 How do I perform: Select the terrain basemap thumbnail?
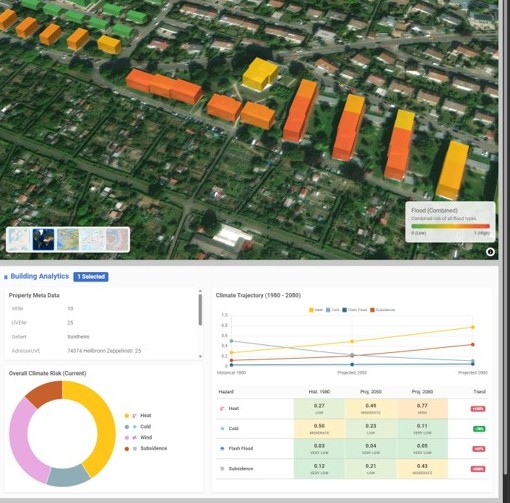click(68, 239)
